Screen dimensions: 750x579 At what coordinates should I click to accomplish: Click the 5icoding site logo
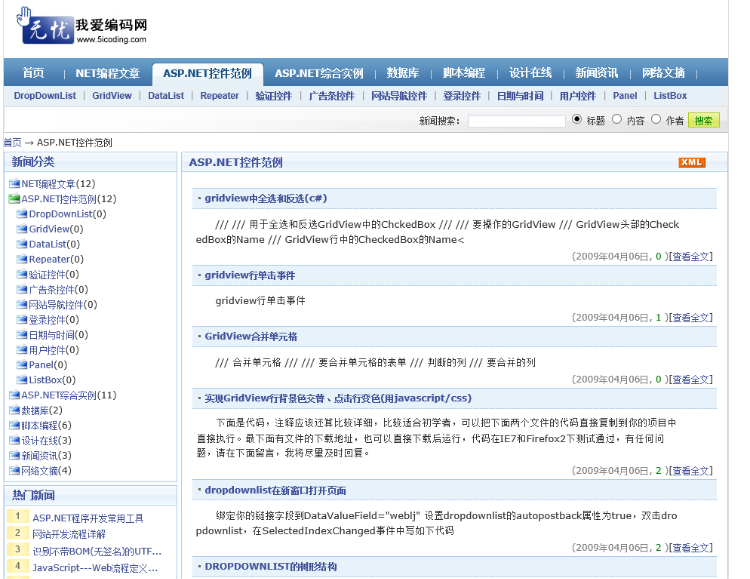[x=82, y=27]
